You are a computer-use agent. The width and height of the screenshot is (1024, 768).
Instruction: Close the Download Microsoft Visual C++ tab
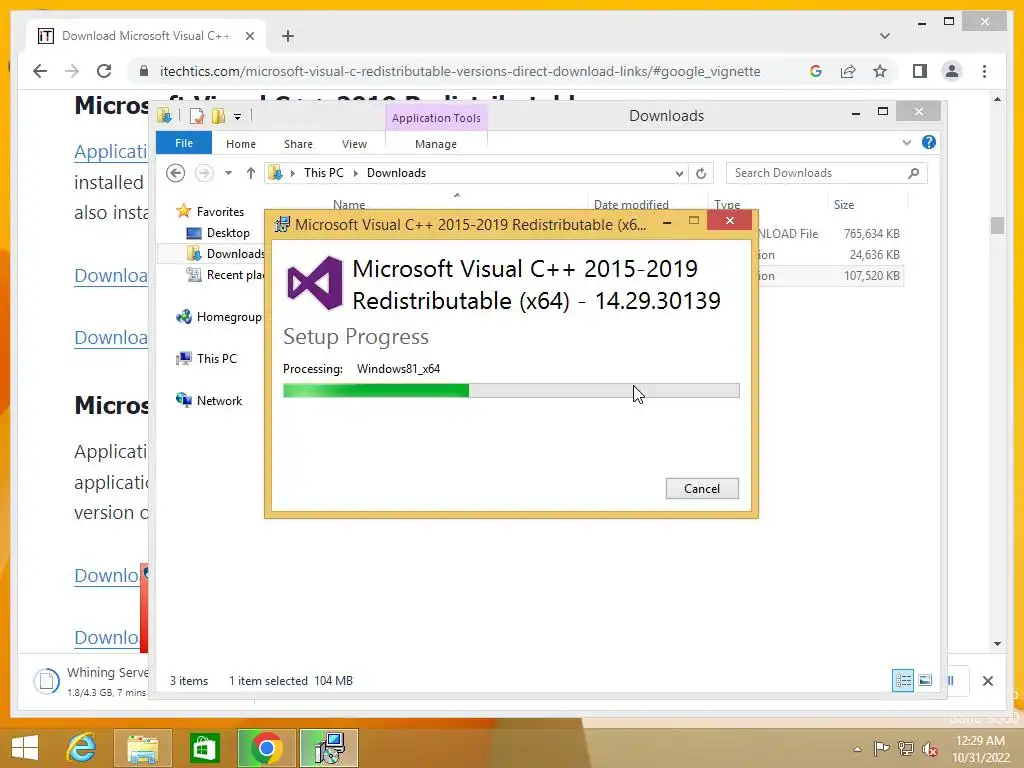pyautogui.click(x=249, y=36)
